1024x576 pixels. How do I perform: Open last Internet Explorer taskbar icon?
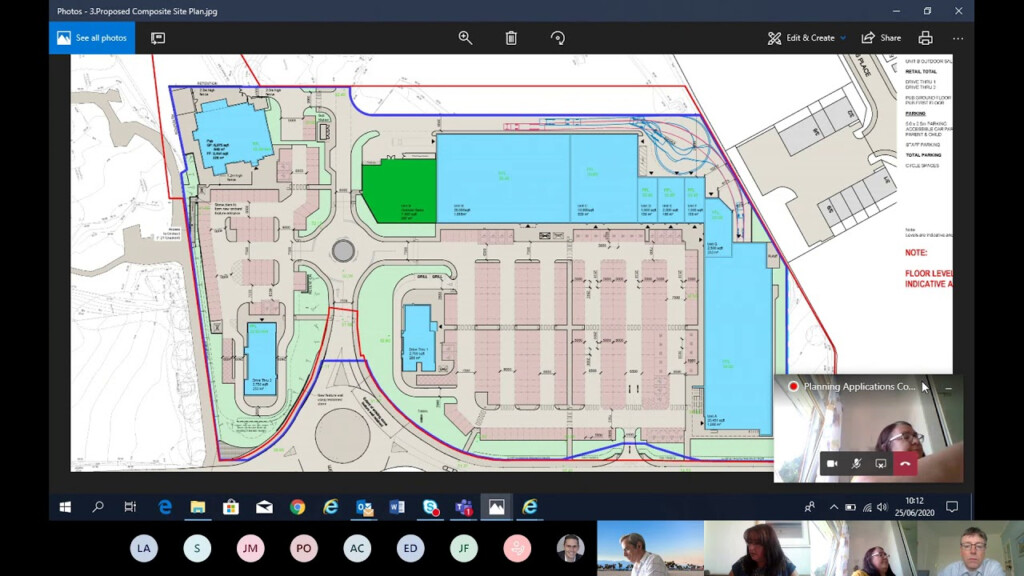coord(530,507)
